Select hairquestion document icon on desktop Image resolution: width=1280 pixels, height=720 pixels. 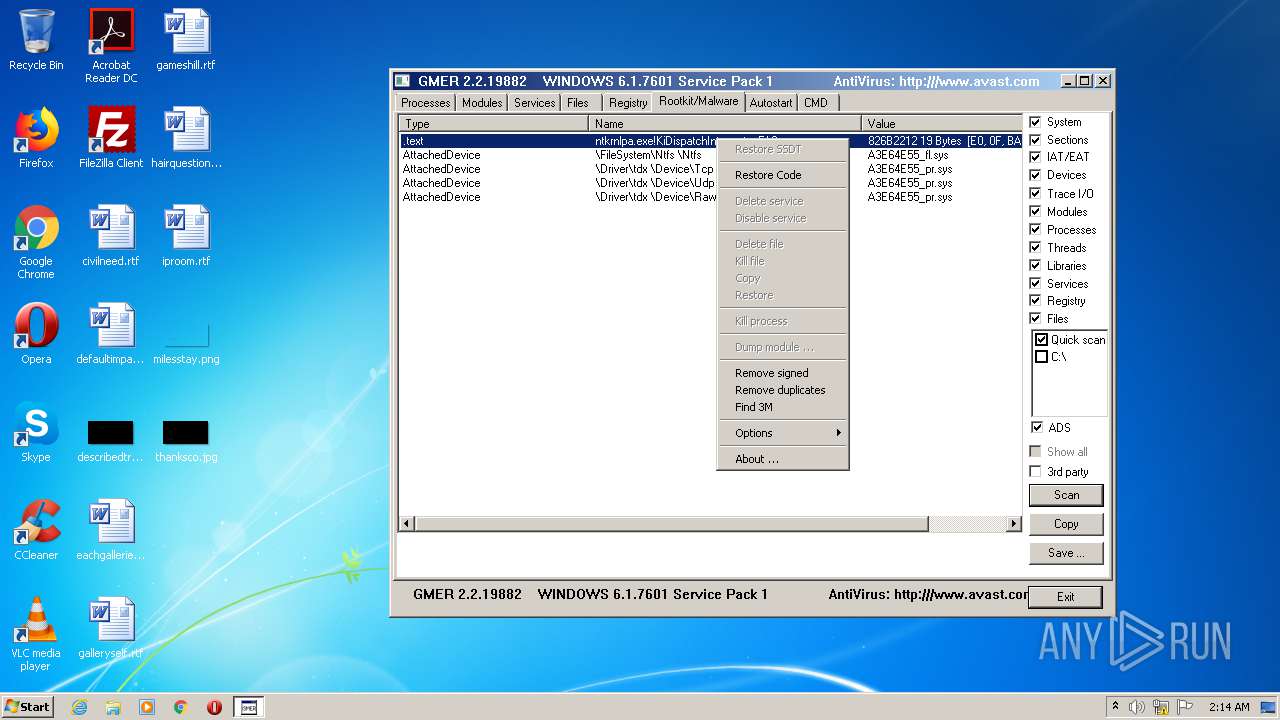pos(186,138)
